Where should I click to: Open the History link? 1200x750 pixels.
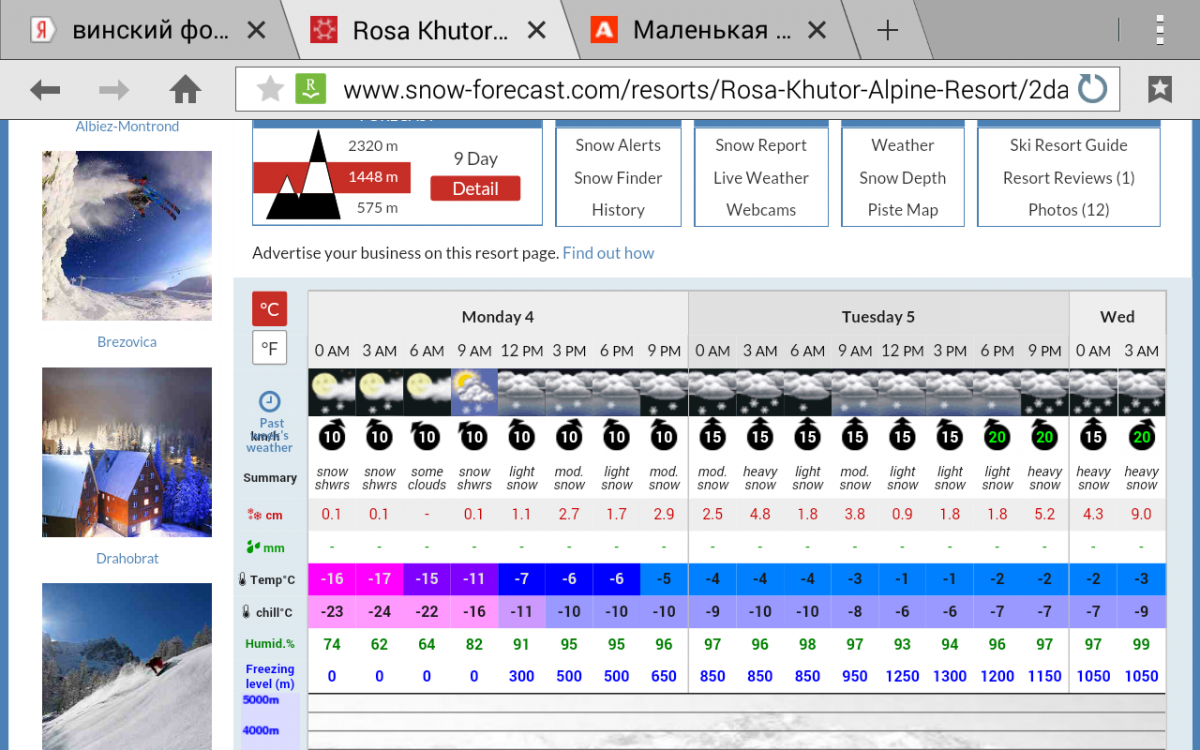point(618,210)
